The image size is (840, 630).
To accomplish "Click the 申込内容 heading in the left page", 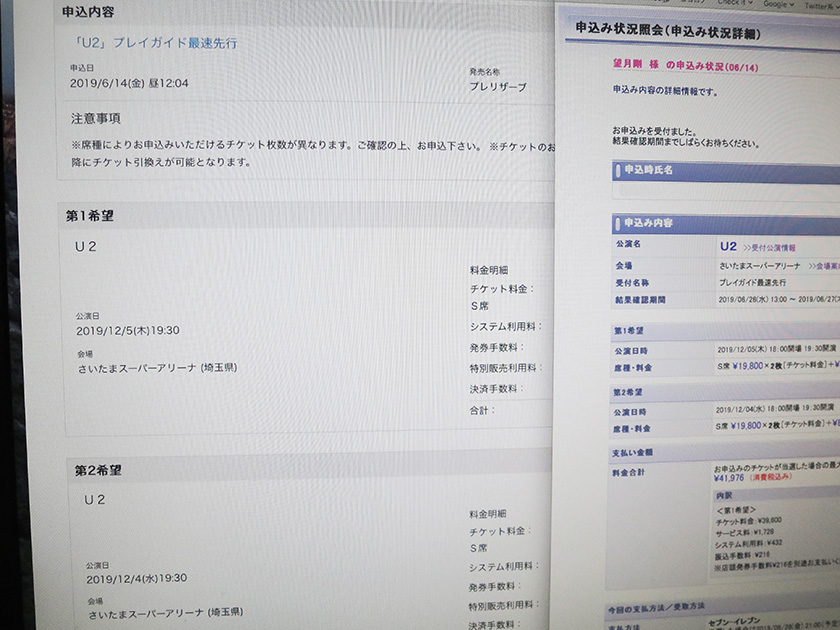I will point(88,12).
